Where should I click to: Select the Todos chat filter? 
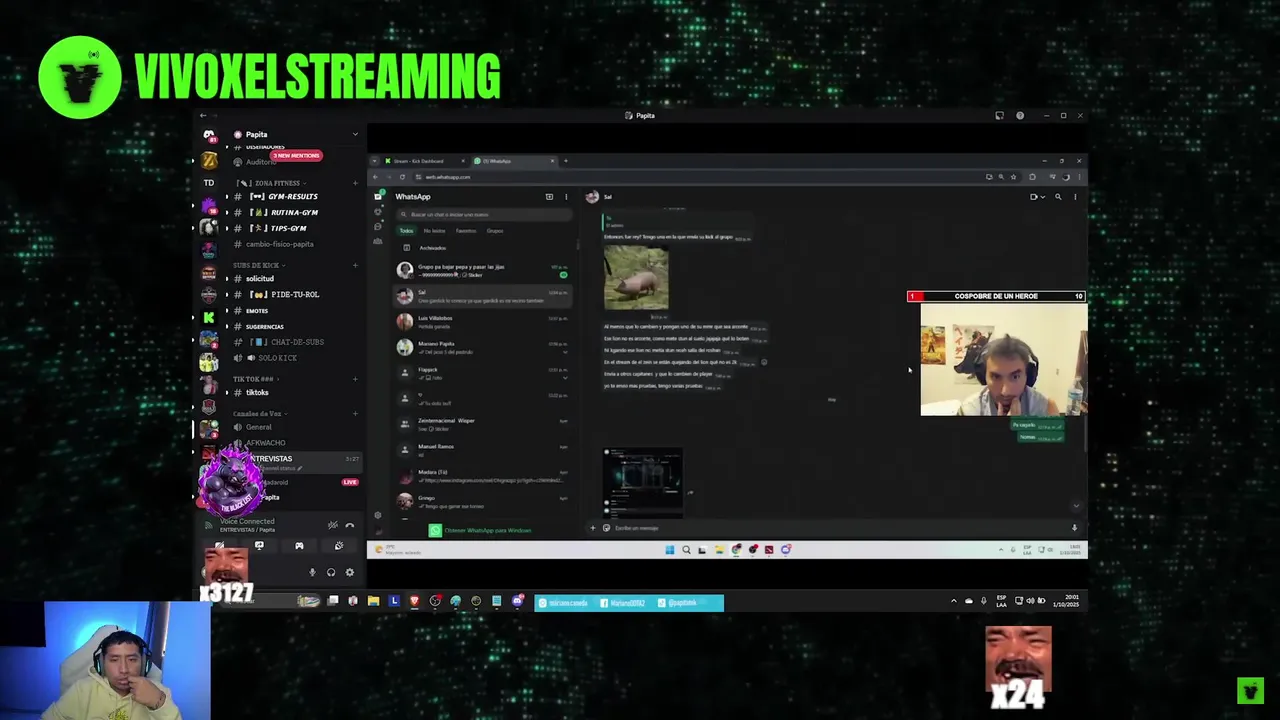(406, 231)
